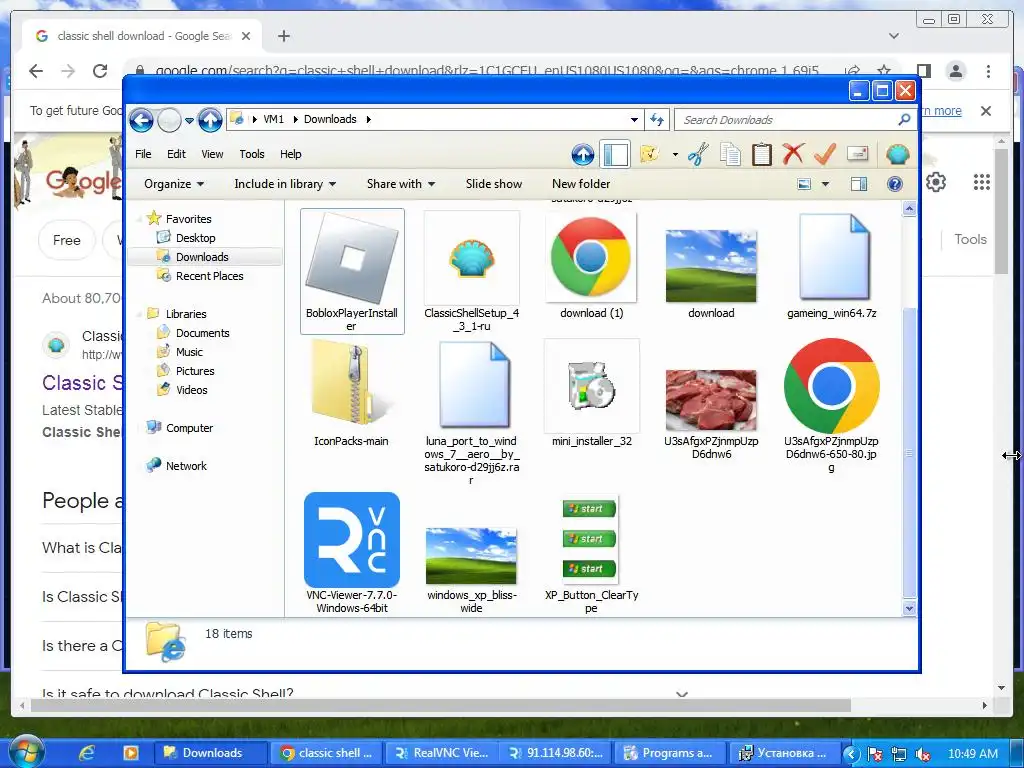
Task: Open Internet Explorer from taskbar
Action: coord(86,753)
